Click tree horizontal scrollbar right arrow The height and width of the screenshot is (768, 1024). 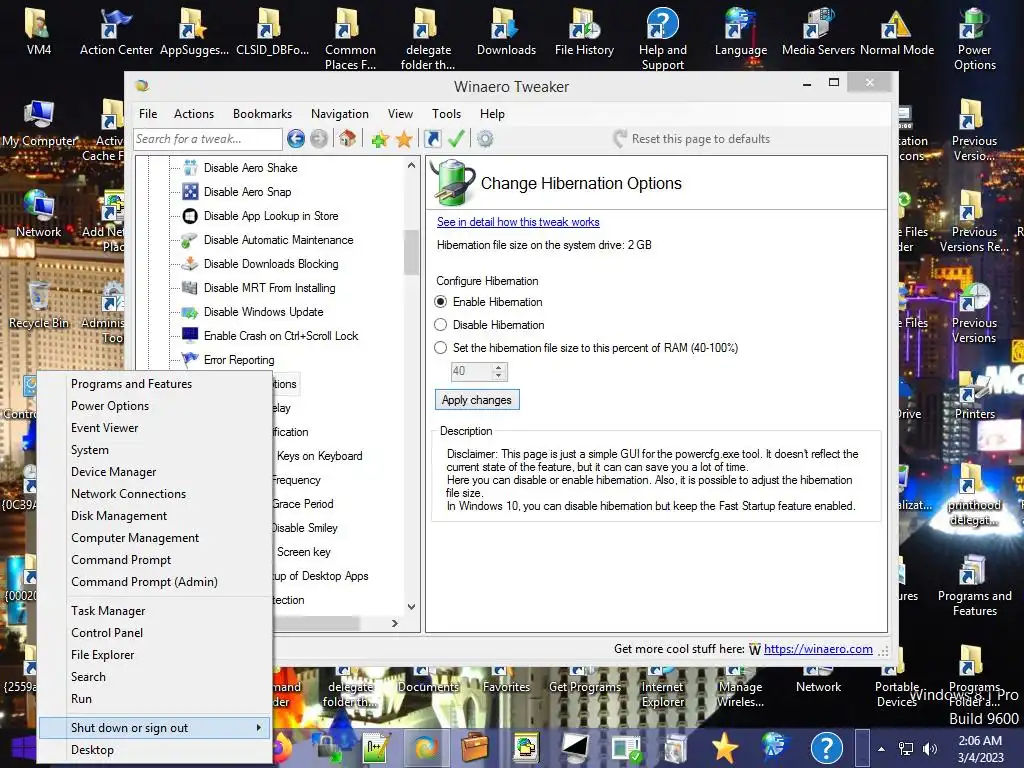[394, 624]
